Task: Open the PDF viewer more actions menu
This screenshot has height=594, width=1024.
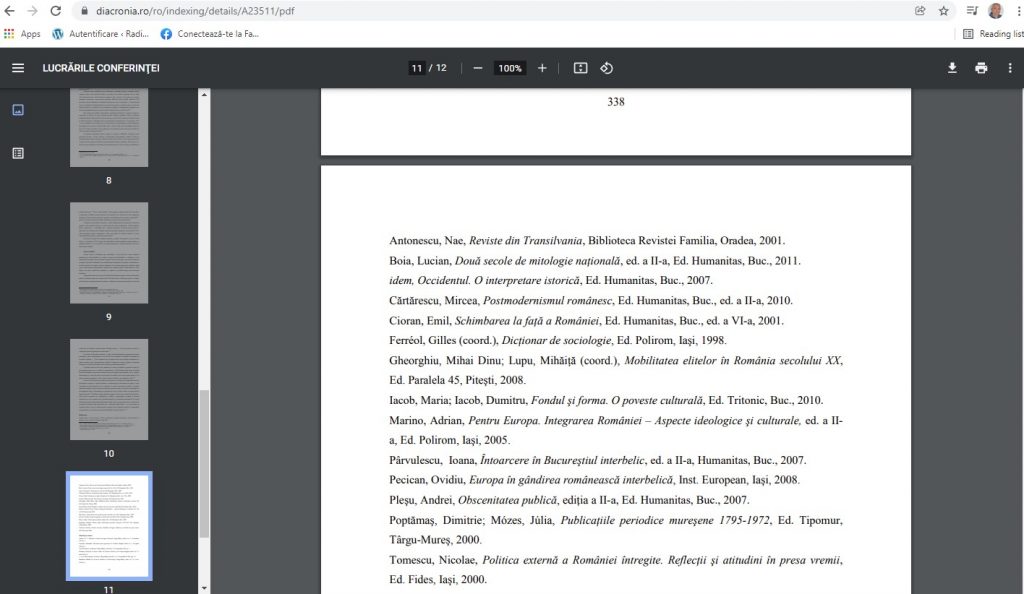Action: tap(1010, 68)
